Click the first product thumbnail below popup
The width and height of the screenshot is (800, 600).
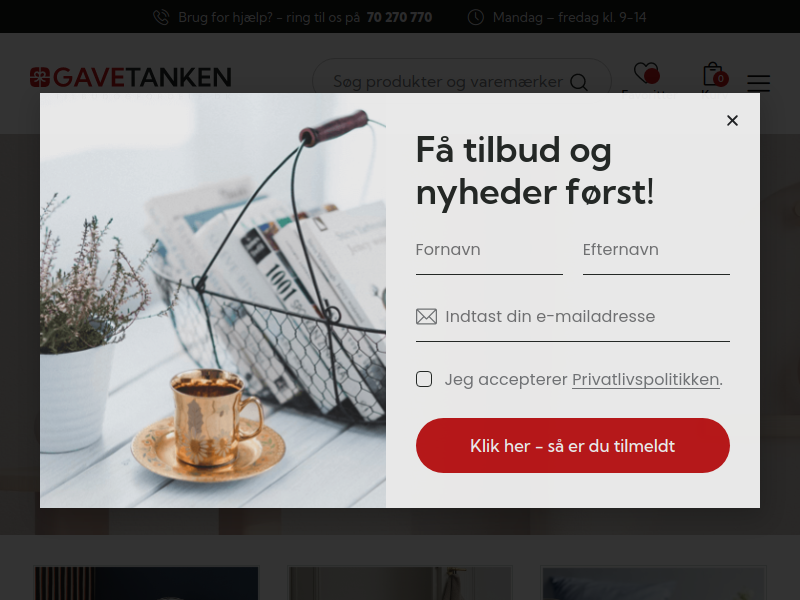click(x=146, y=583)
